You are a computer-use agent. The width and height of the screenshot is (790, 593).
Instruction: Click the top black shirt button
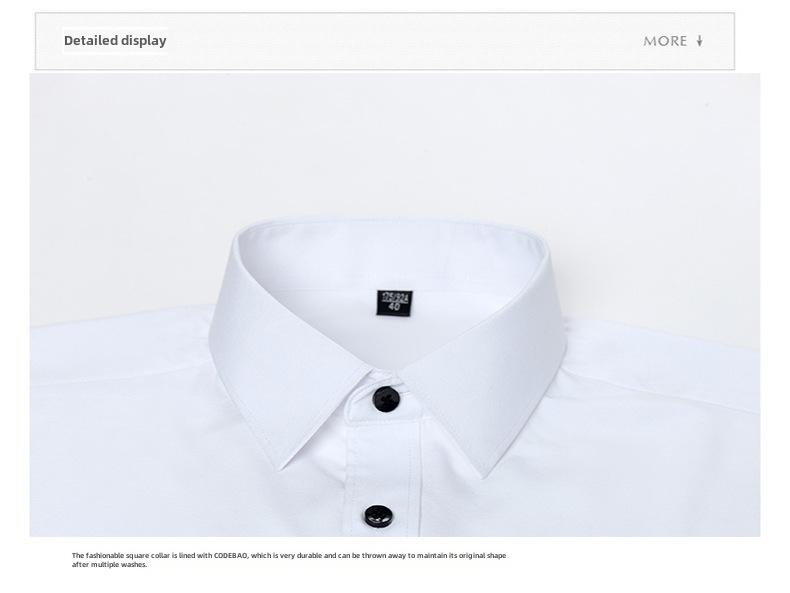pyautogui.click(x=386, y=398)
